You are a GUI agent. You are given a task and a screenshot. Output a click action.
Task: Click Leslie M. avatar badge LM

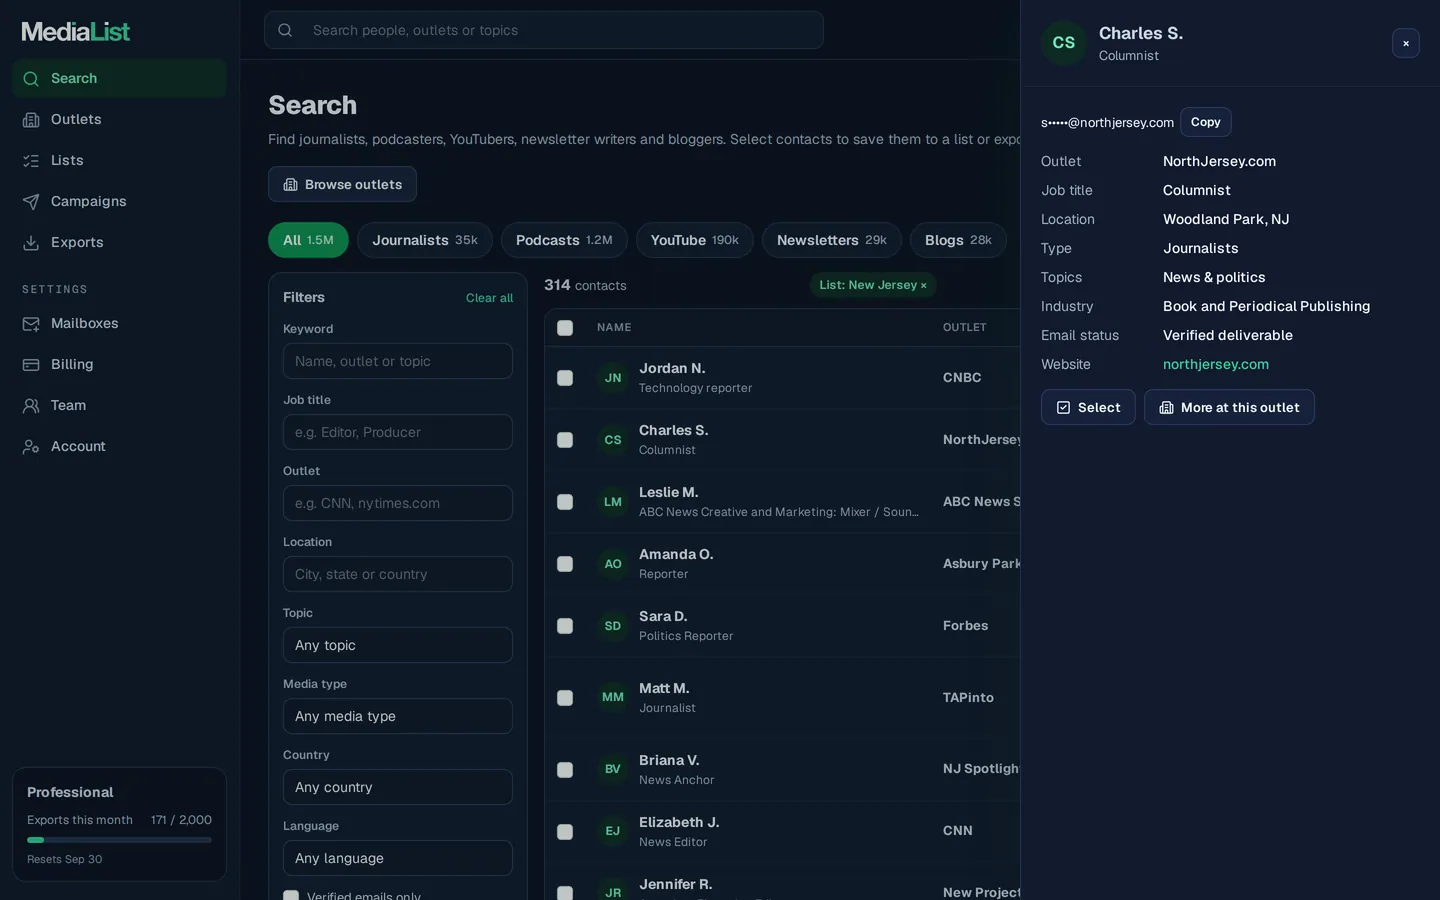(x=613, y=502)
